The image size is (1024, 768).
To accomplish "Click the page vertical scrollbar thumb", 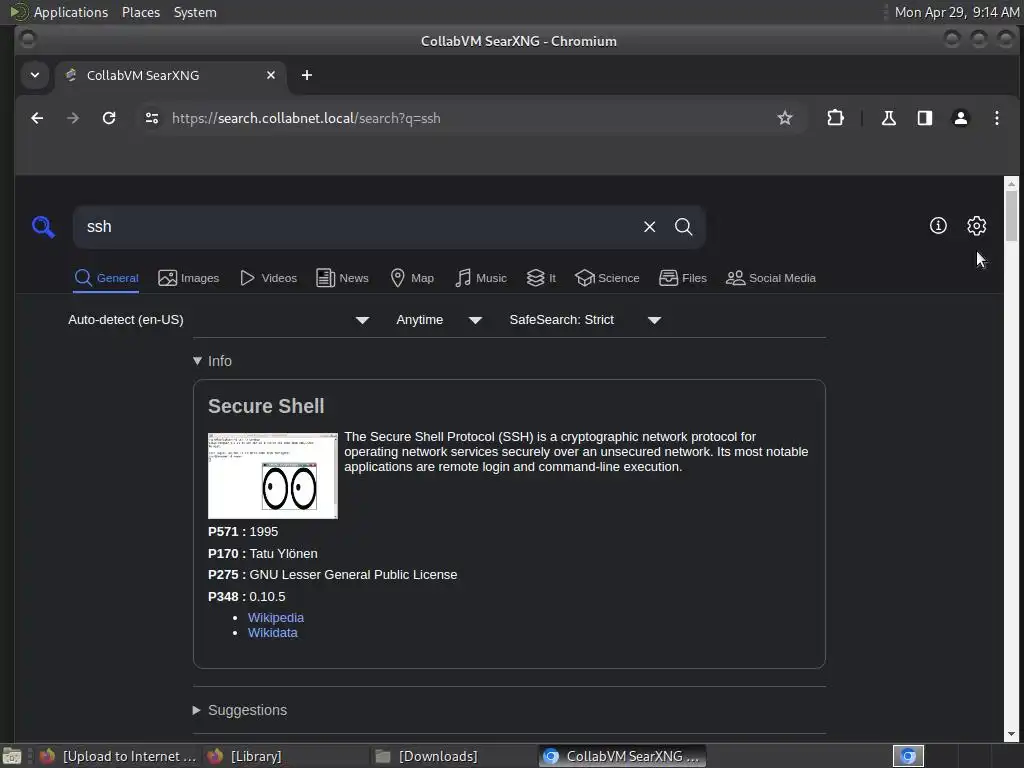I will click(x=1011, y=216).
